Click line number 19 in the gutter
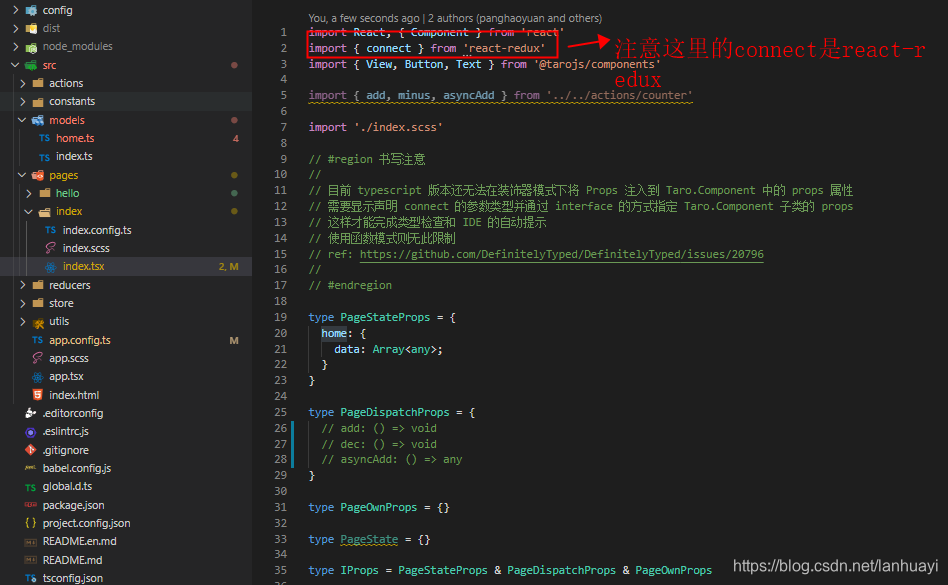 (281, 317)
